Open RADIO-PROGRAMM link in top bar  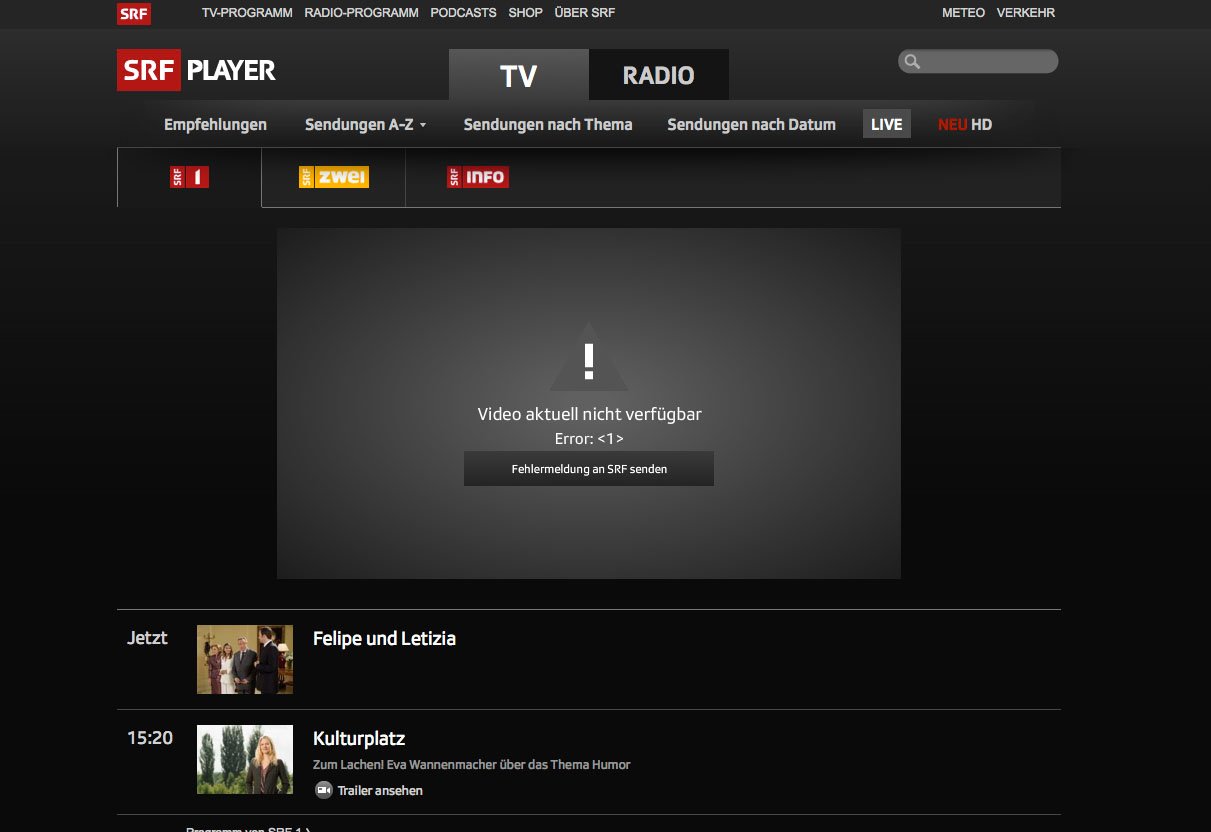tap(361, 13)
